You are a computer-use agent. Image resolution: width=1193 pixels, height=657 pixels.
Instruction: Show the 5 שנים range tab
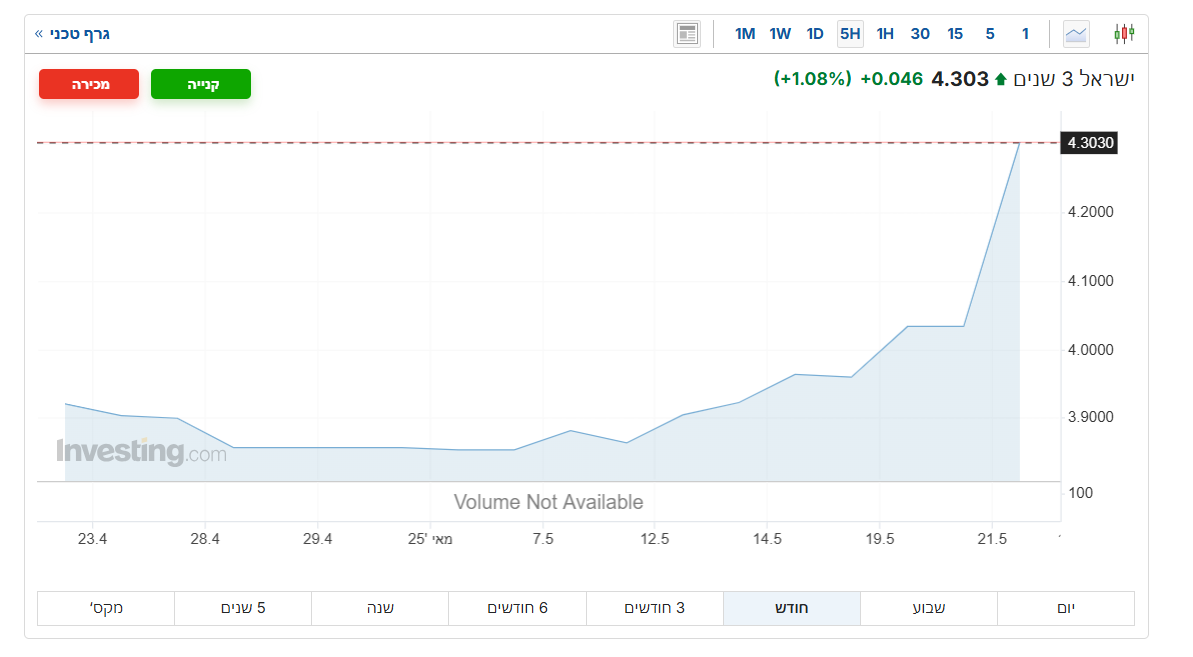243,608
